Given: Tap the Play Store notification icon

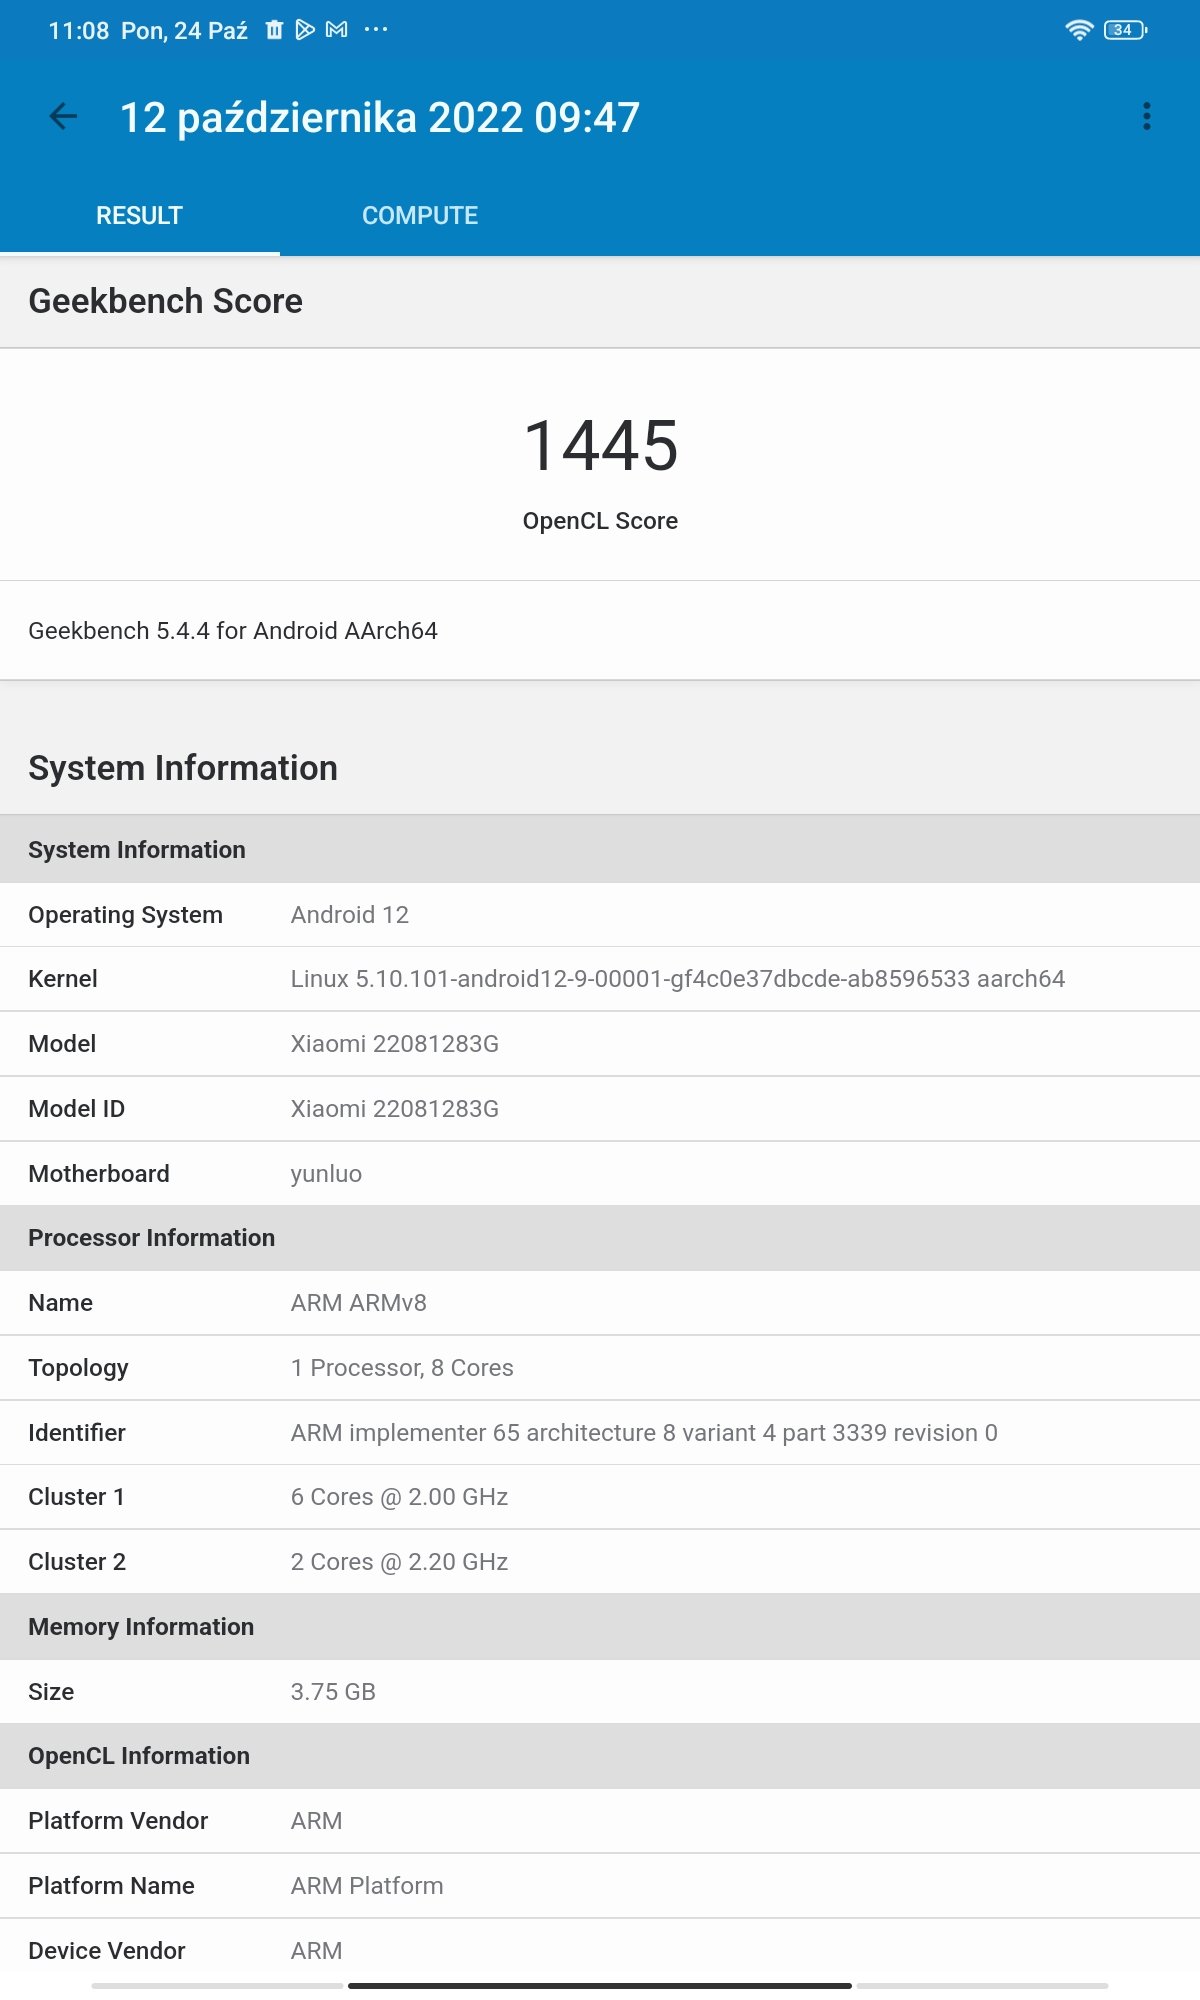Looking at the screenshot, I should tap(305, 30).
